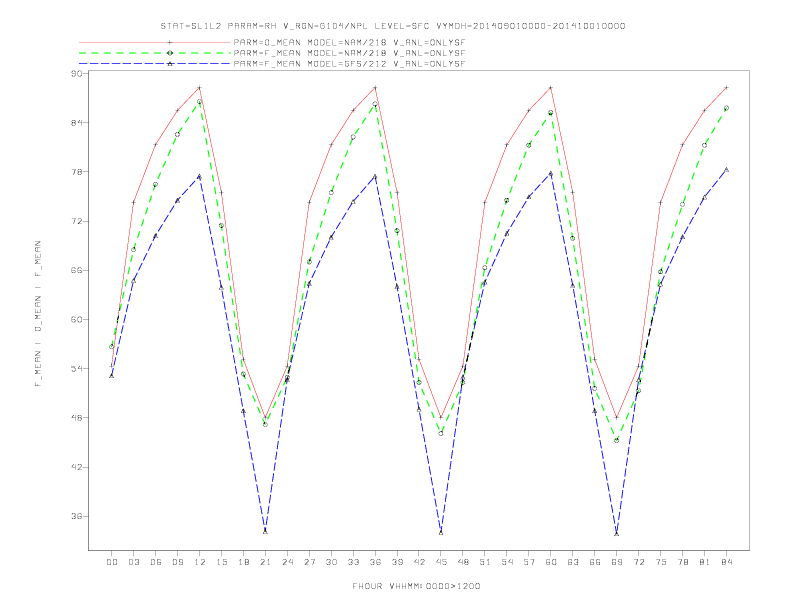Viewport: 792px width, 612px height.
Task: Click x-axis tick label 00
Action: (112, 562)
